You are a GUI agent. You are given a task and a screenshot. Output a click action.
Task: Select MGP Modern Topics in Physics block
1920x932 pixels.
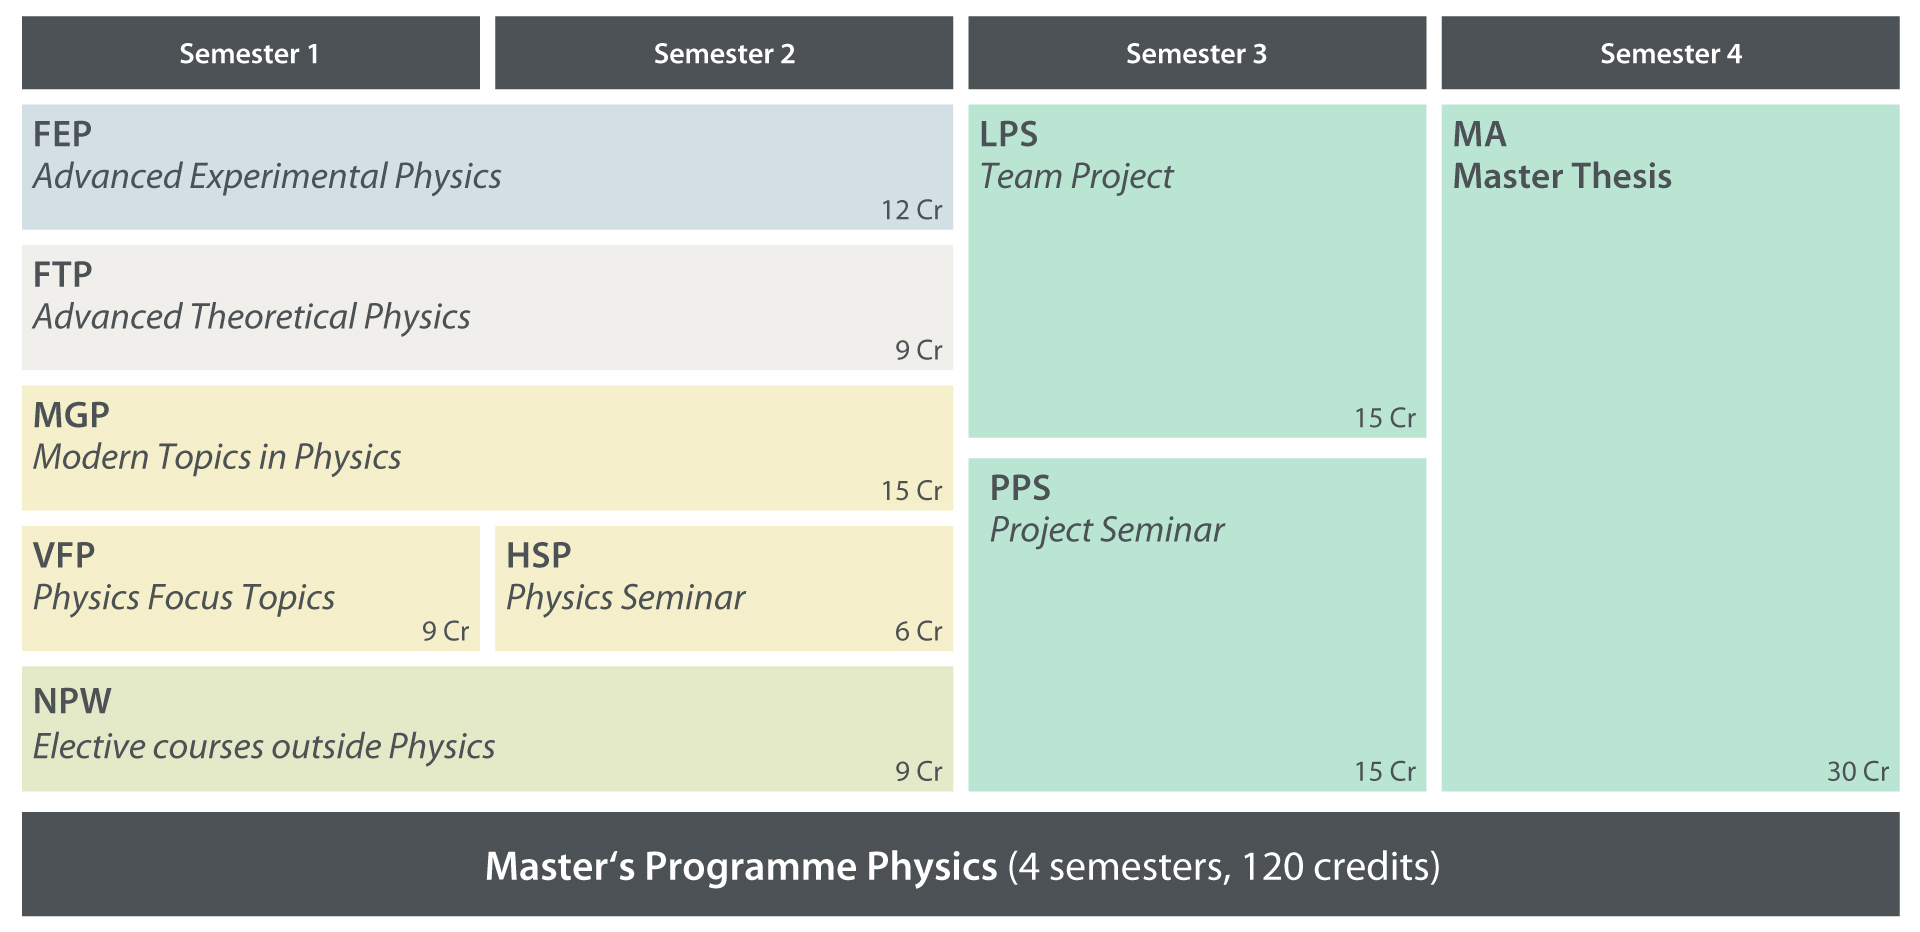pyautogui.click(x=487, y=448)
